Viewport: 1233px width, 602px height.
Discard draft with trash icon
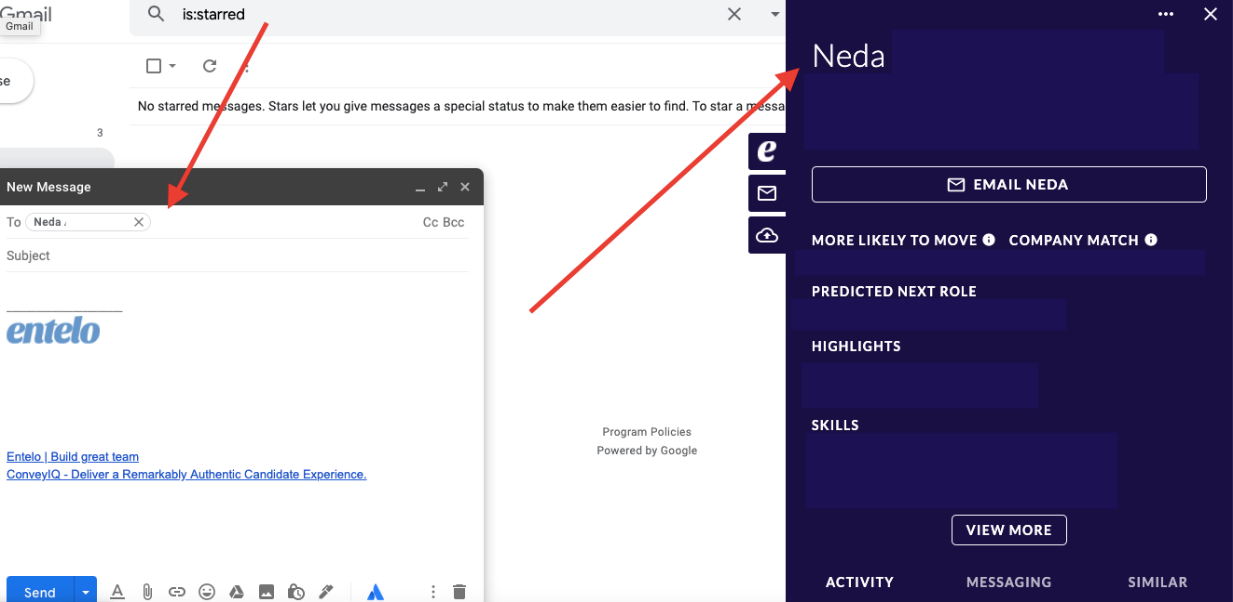click(459, 591)
